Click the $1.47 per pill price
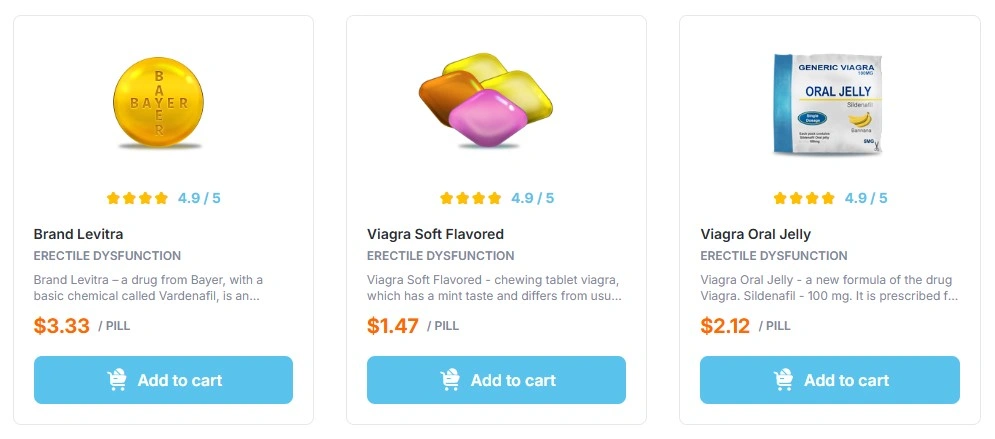Screen dimensions: 995x439 click(393, 325)
